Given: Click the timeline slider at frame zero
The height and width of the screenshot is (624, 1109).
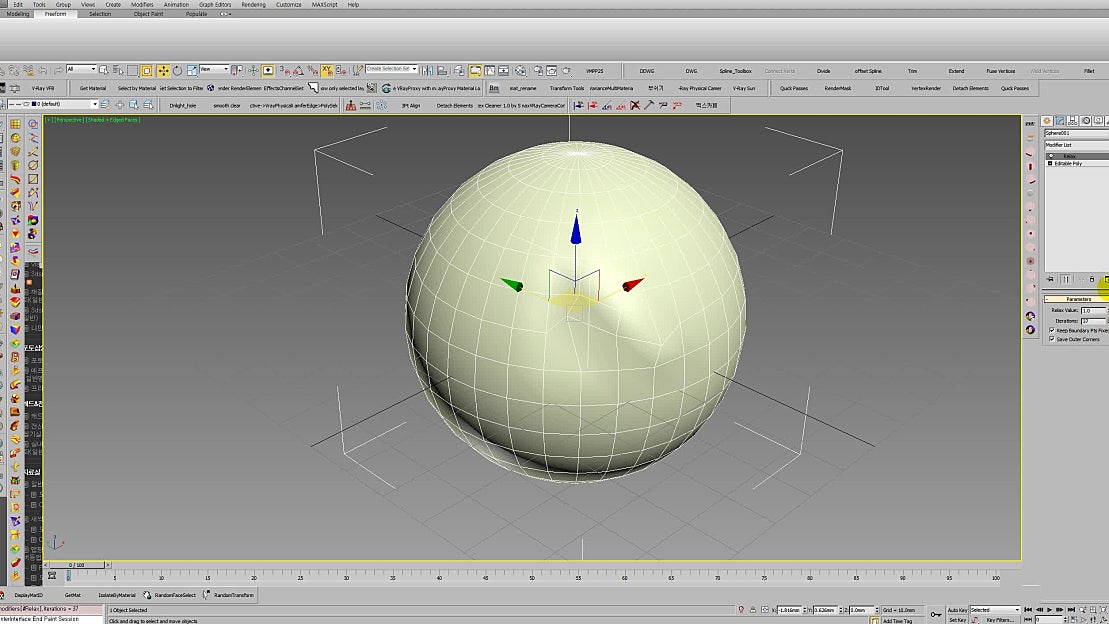Looking at the screenshot, I should pyautogui.click(x=75, y=564).
